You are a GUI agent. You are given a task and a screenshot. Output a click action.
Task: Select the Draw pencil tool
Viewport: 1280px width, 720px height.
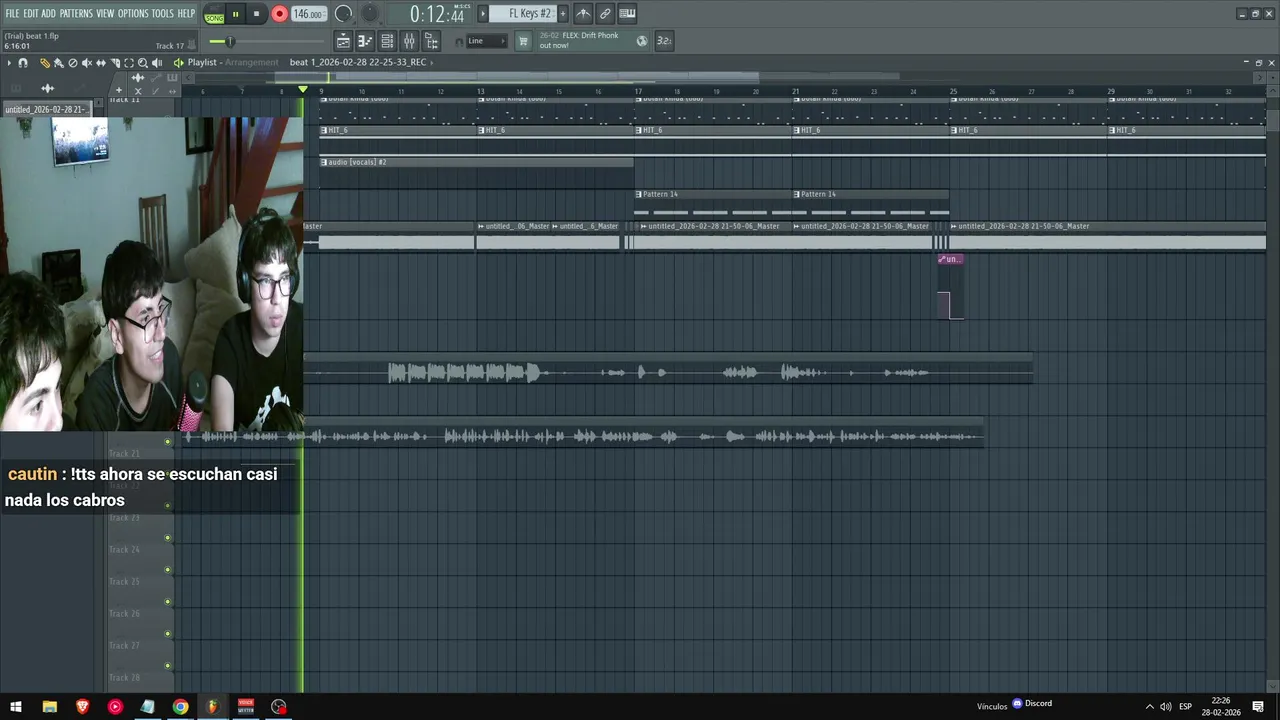[45, 63]
